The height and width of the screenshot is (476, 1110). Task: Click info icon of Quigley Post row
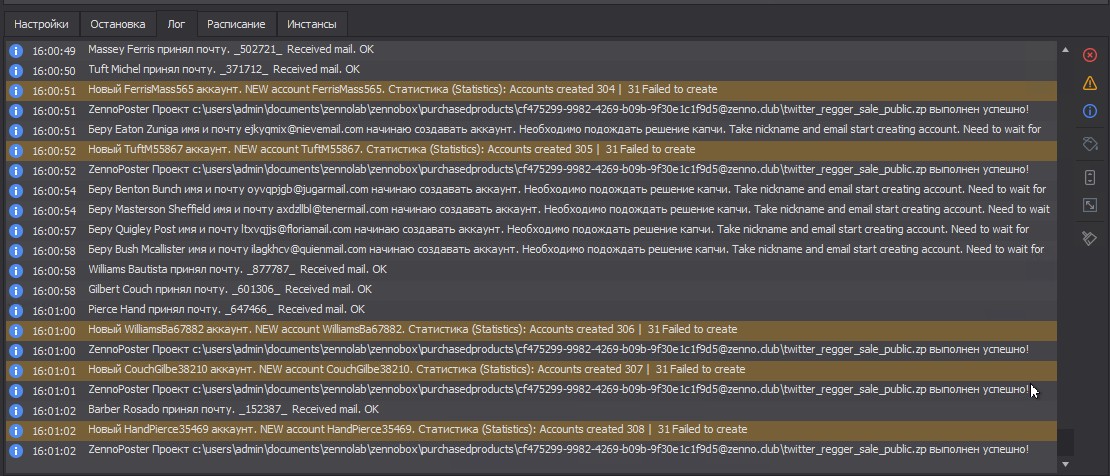[x=16, y=231]
